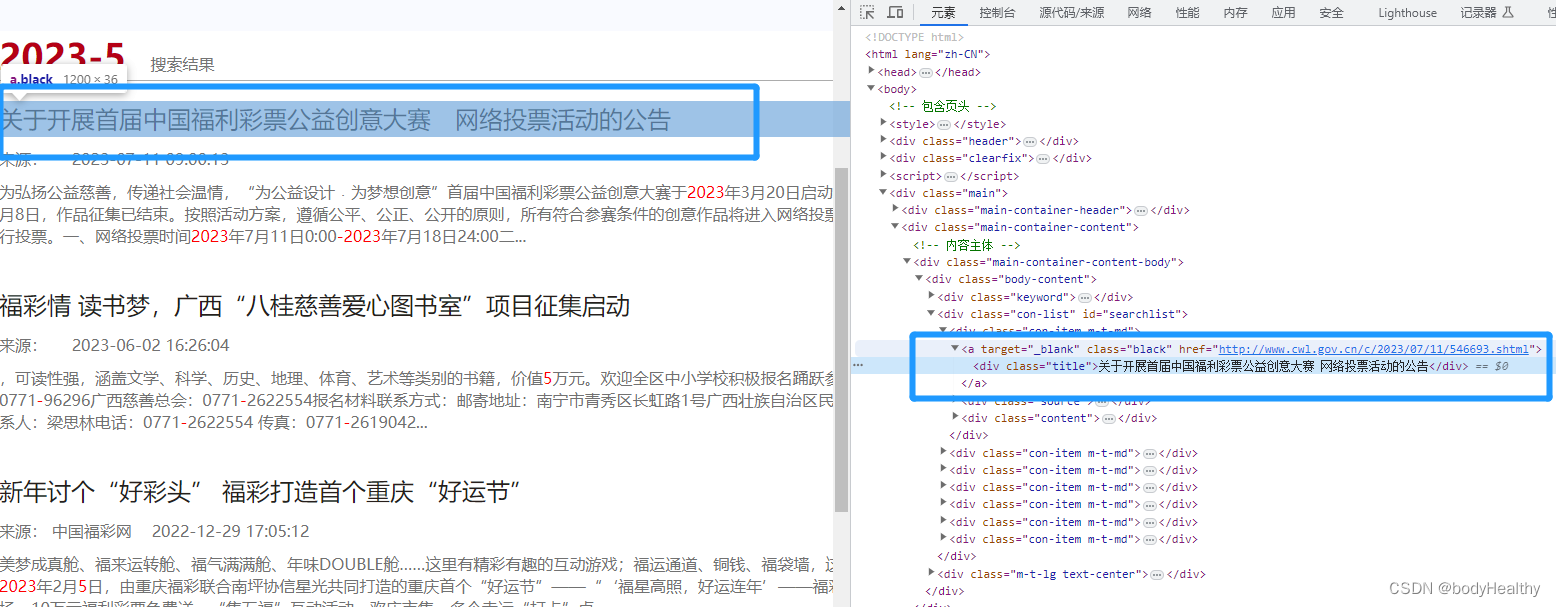This screenshot has width=1556, height=607.
Task: Toggle the device toolbar icon
Action: pyautogui.click(x=895, y=12)
